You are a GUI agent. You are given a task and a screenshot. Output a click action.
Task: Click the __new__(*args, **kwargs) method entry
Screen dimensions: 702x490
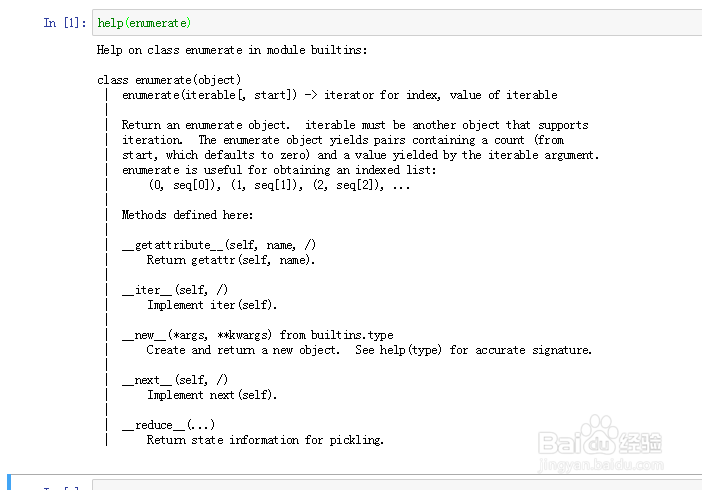tap(257, 335)
